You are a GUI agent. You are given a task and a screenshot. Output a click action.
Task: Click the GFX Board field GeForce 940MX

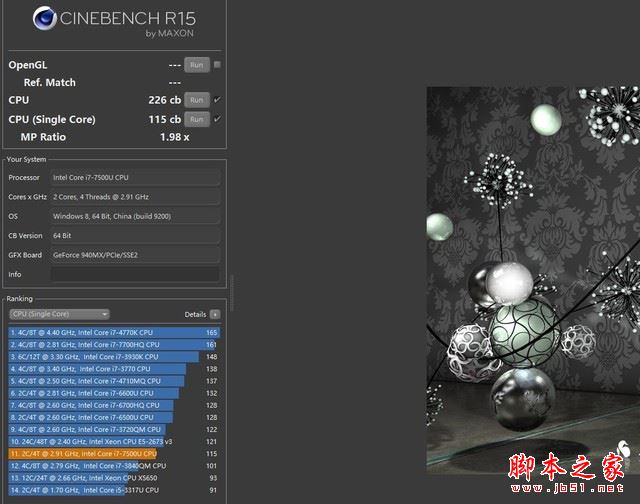tap(135, 255)
